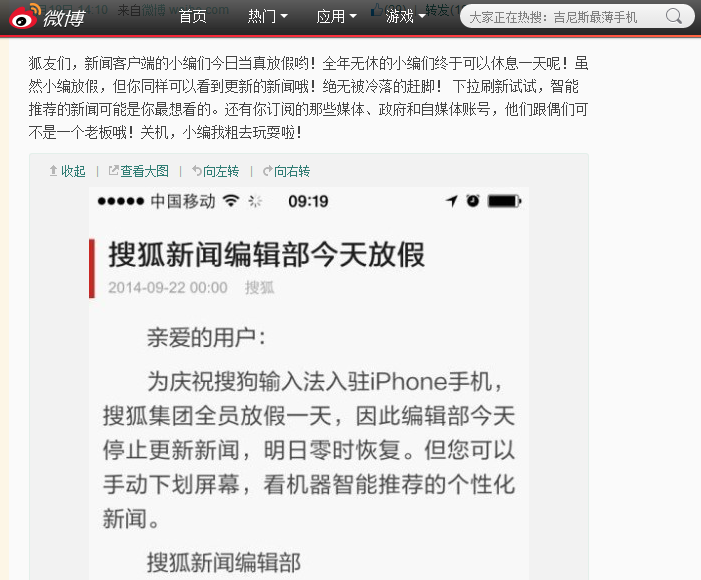
Task: Click the 微博 brand text
Action: click(64, 18)
